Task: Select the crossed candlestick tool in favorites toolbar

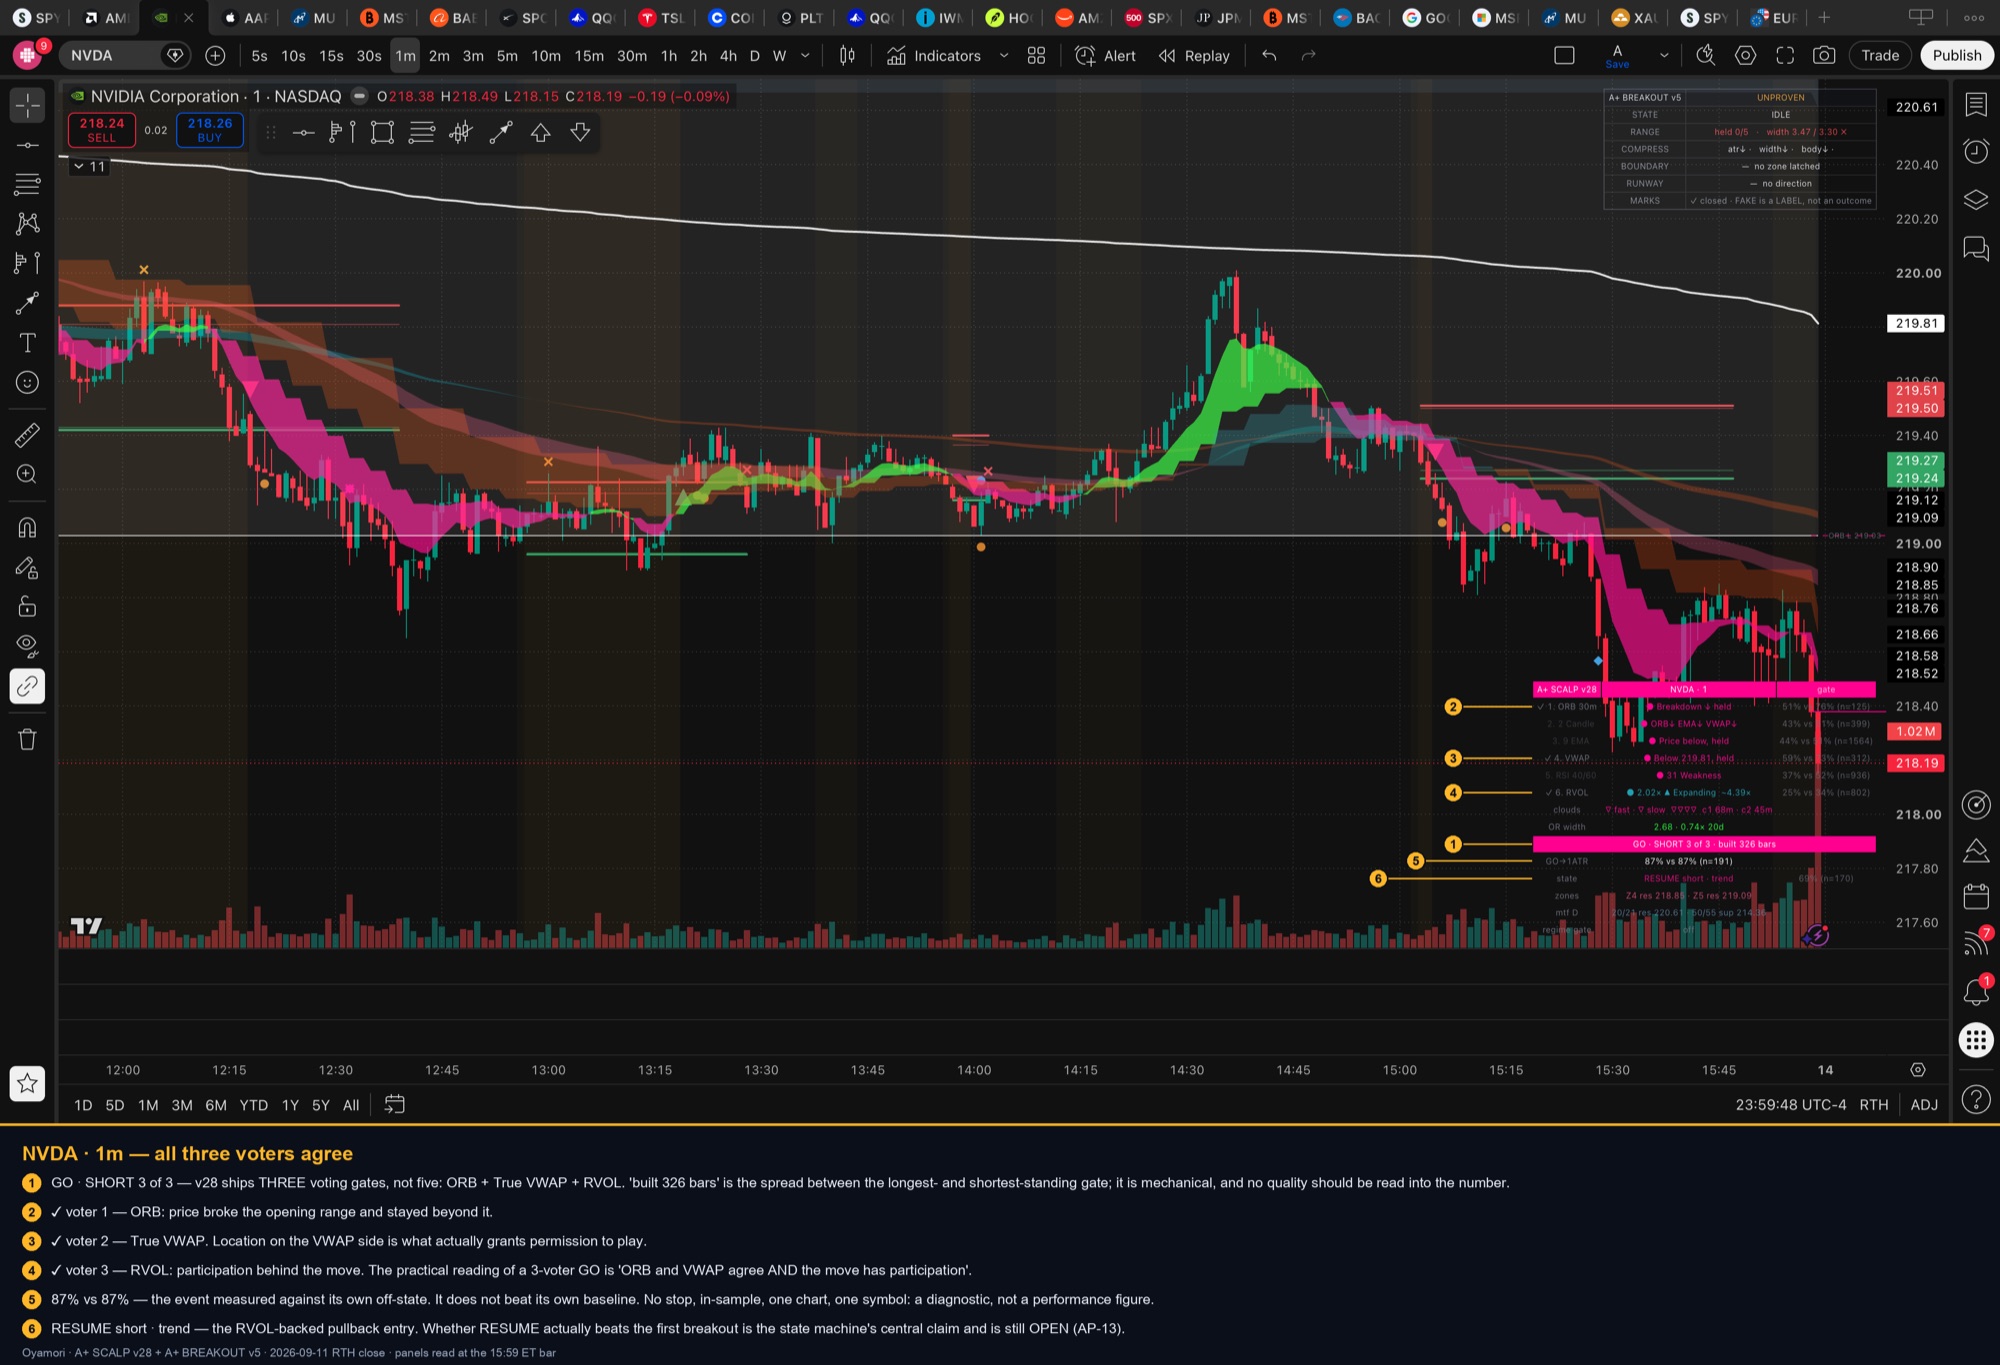Action: tap(461, 132)
